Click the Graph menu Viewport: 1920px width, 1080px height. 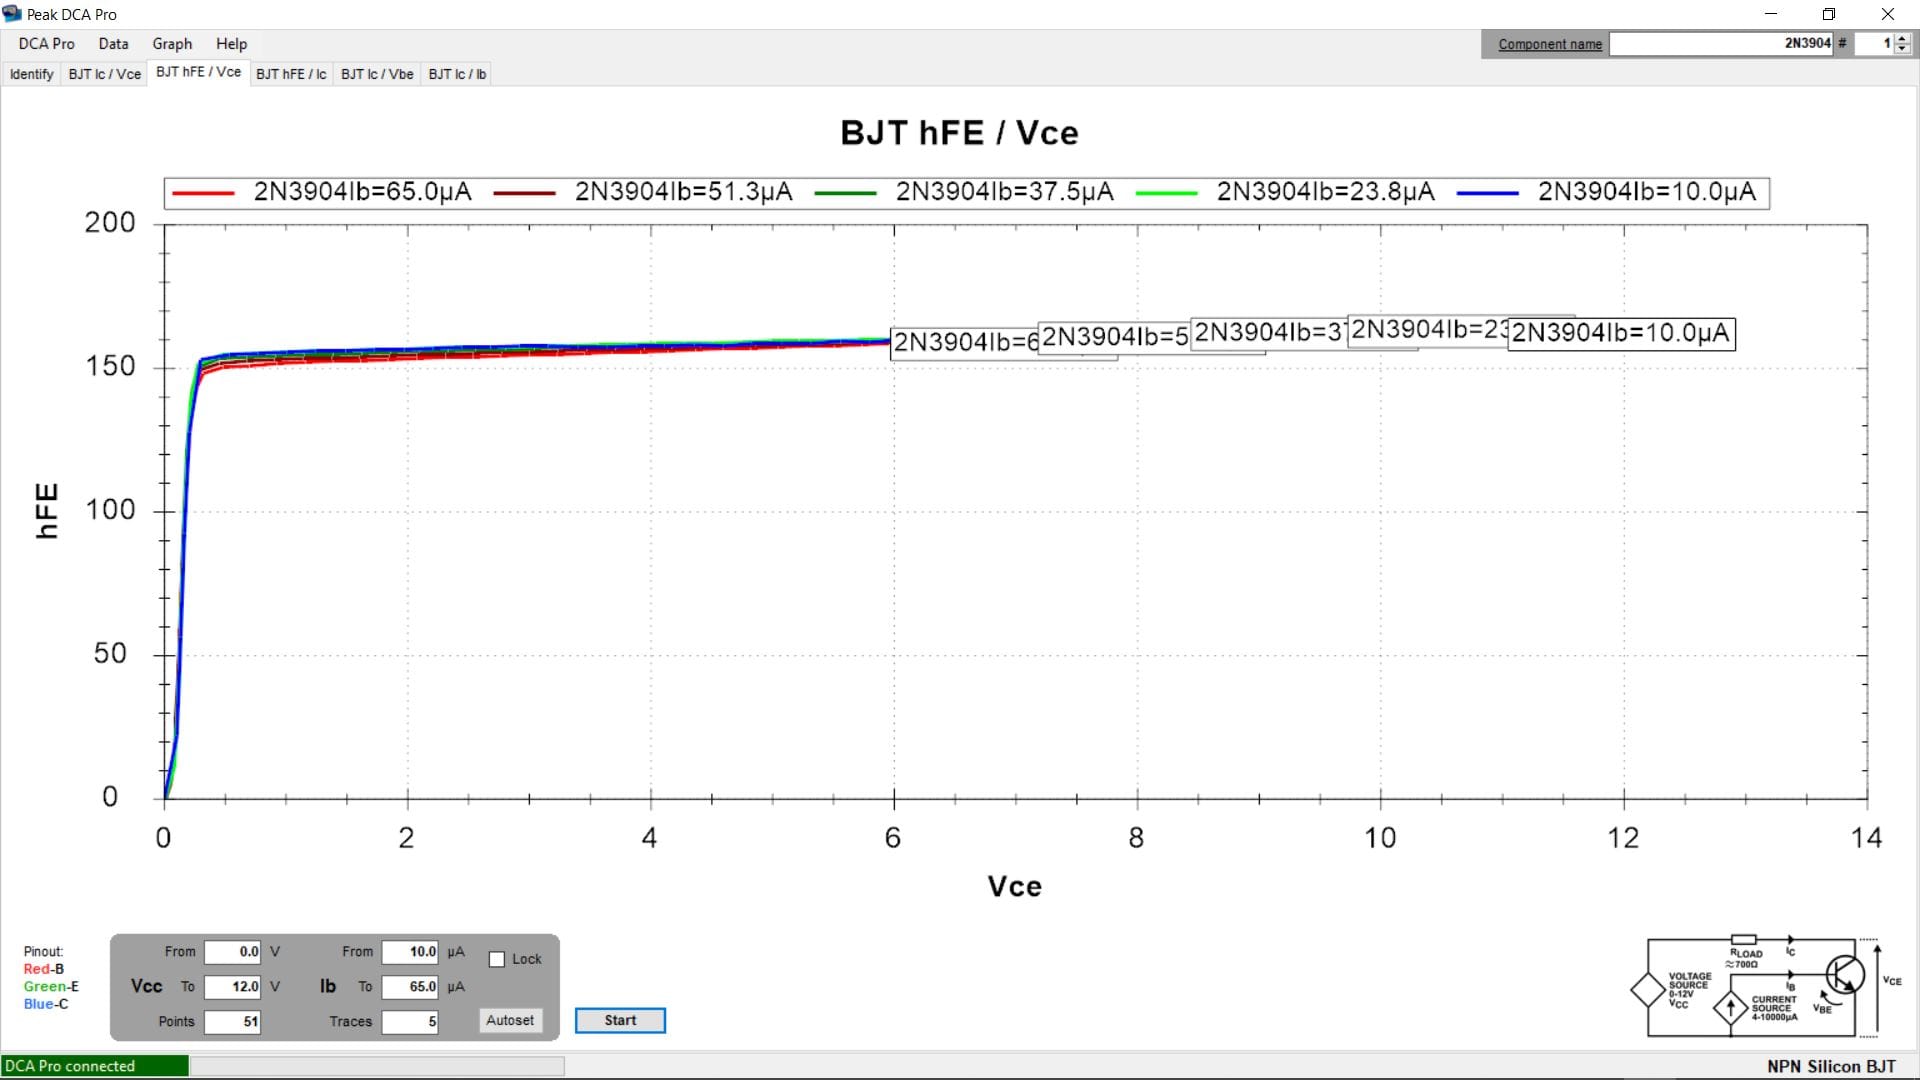tap(173, 44)
